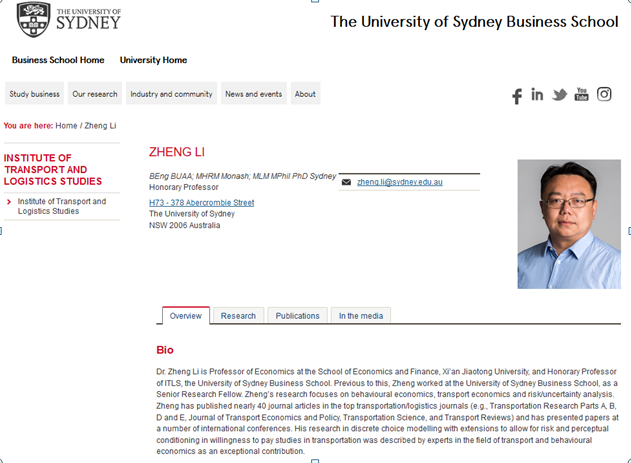Go to Business School Home
Viewport: 631px width, 463px height.
click(x=58, y=60)
